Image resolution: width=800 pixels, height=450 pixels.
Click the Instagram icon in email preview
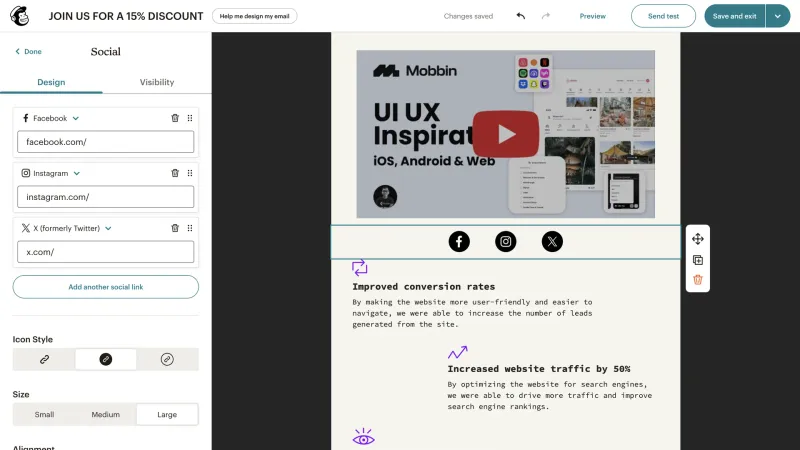(506, 241)
